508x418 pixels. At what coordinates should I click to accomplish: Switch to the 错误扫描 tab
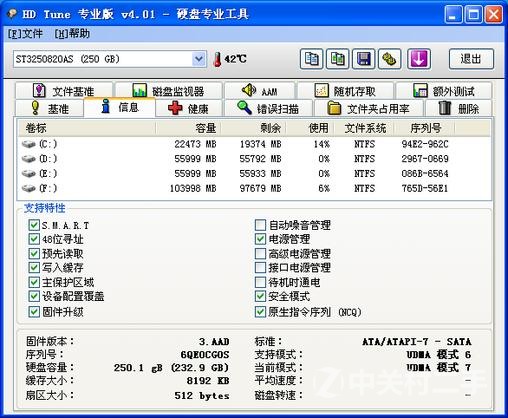point(269,109)
